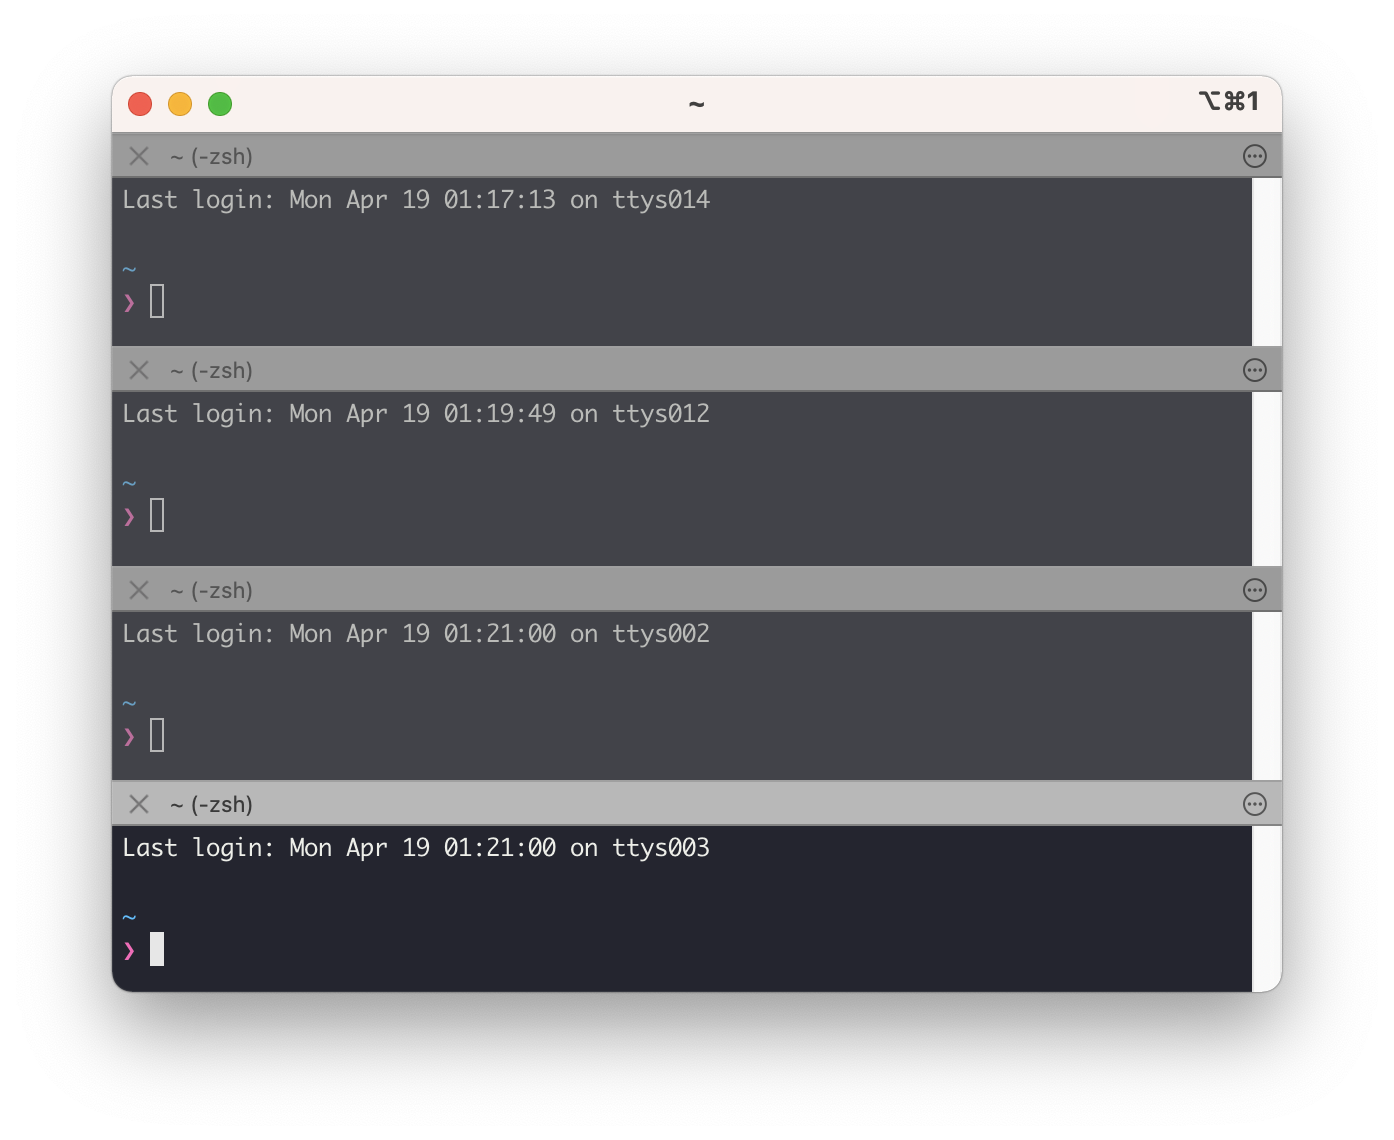Open options menu of the ttys002 pane

point(1254,589)
